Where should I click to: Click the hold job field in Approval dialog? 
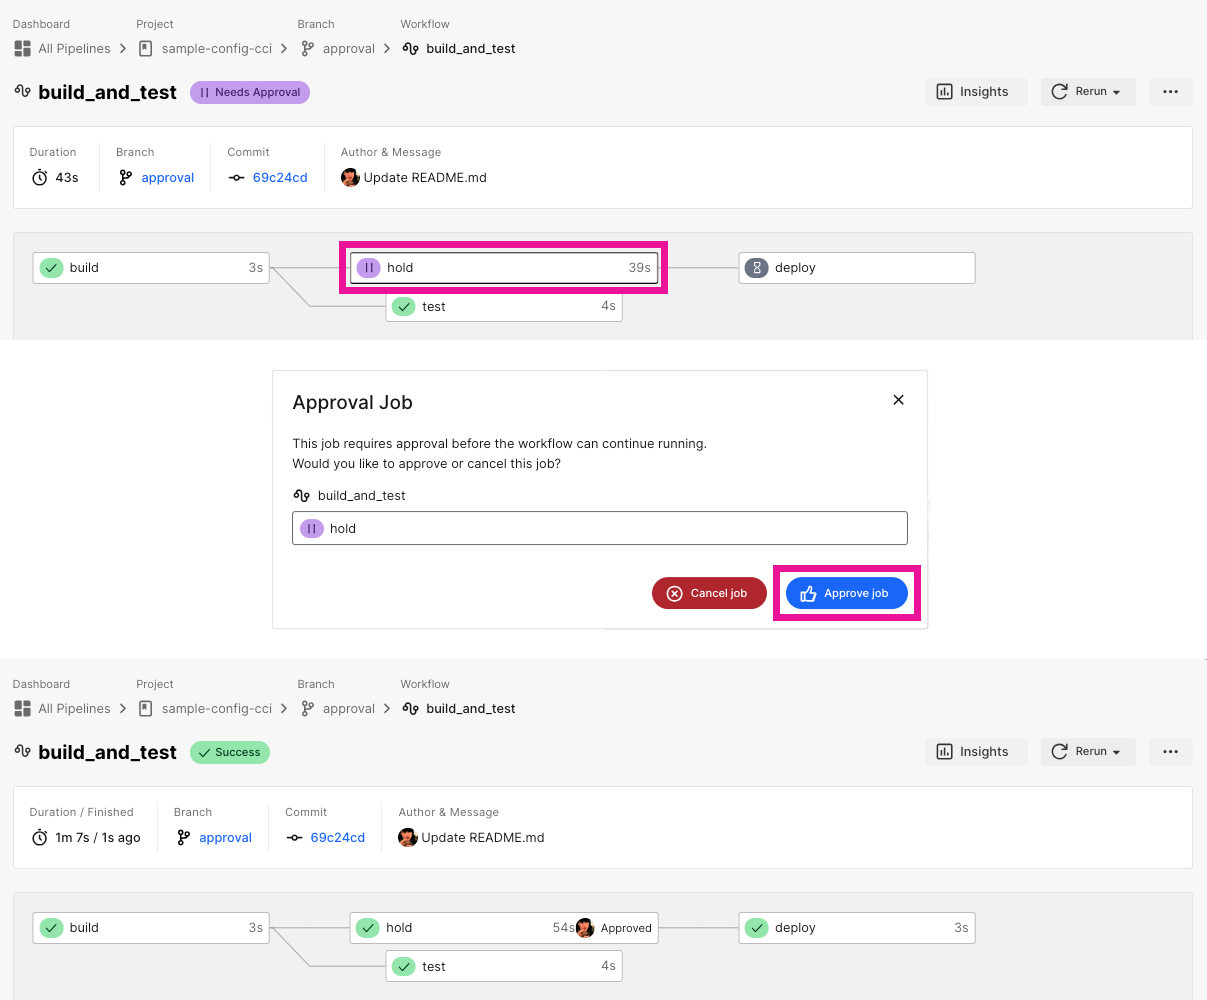(x=600, y=528)
